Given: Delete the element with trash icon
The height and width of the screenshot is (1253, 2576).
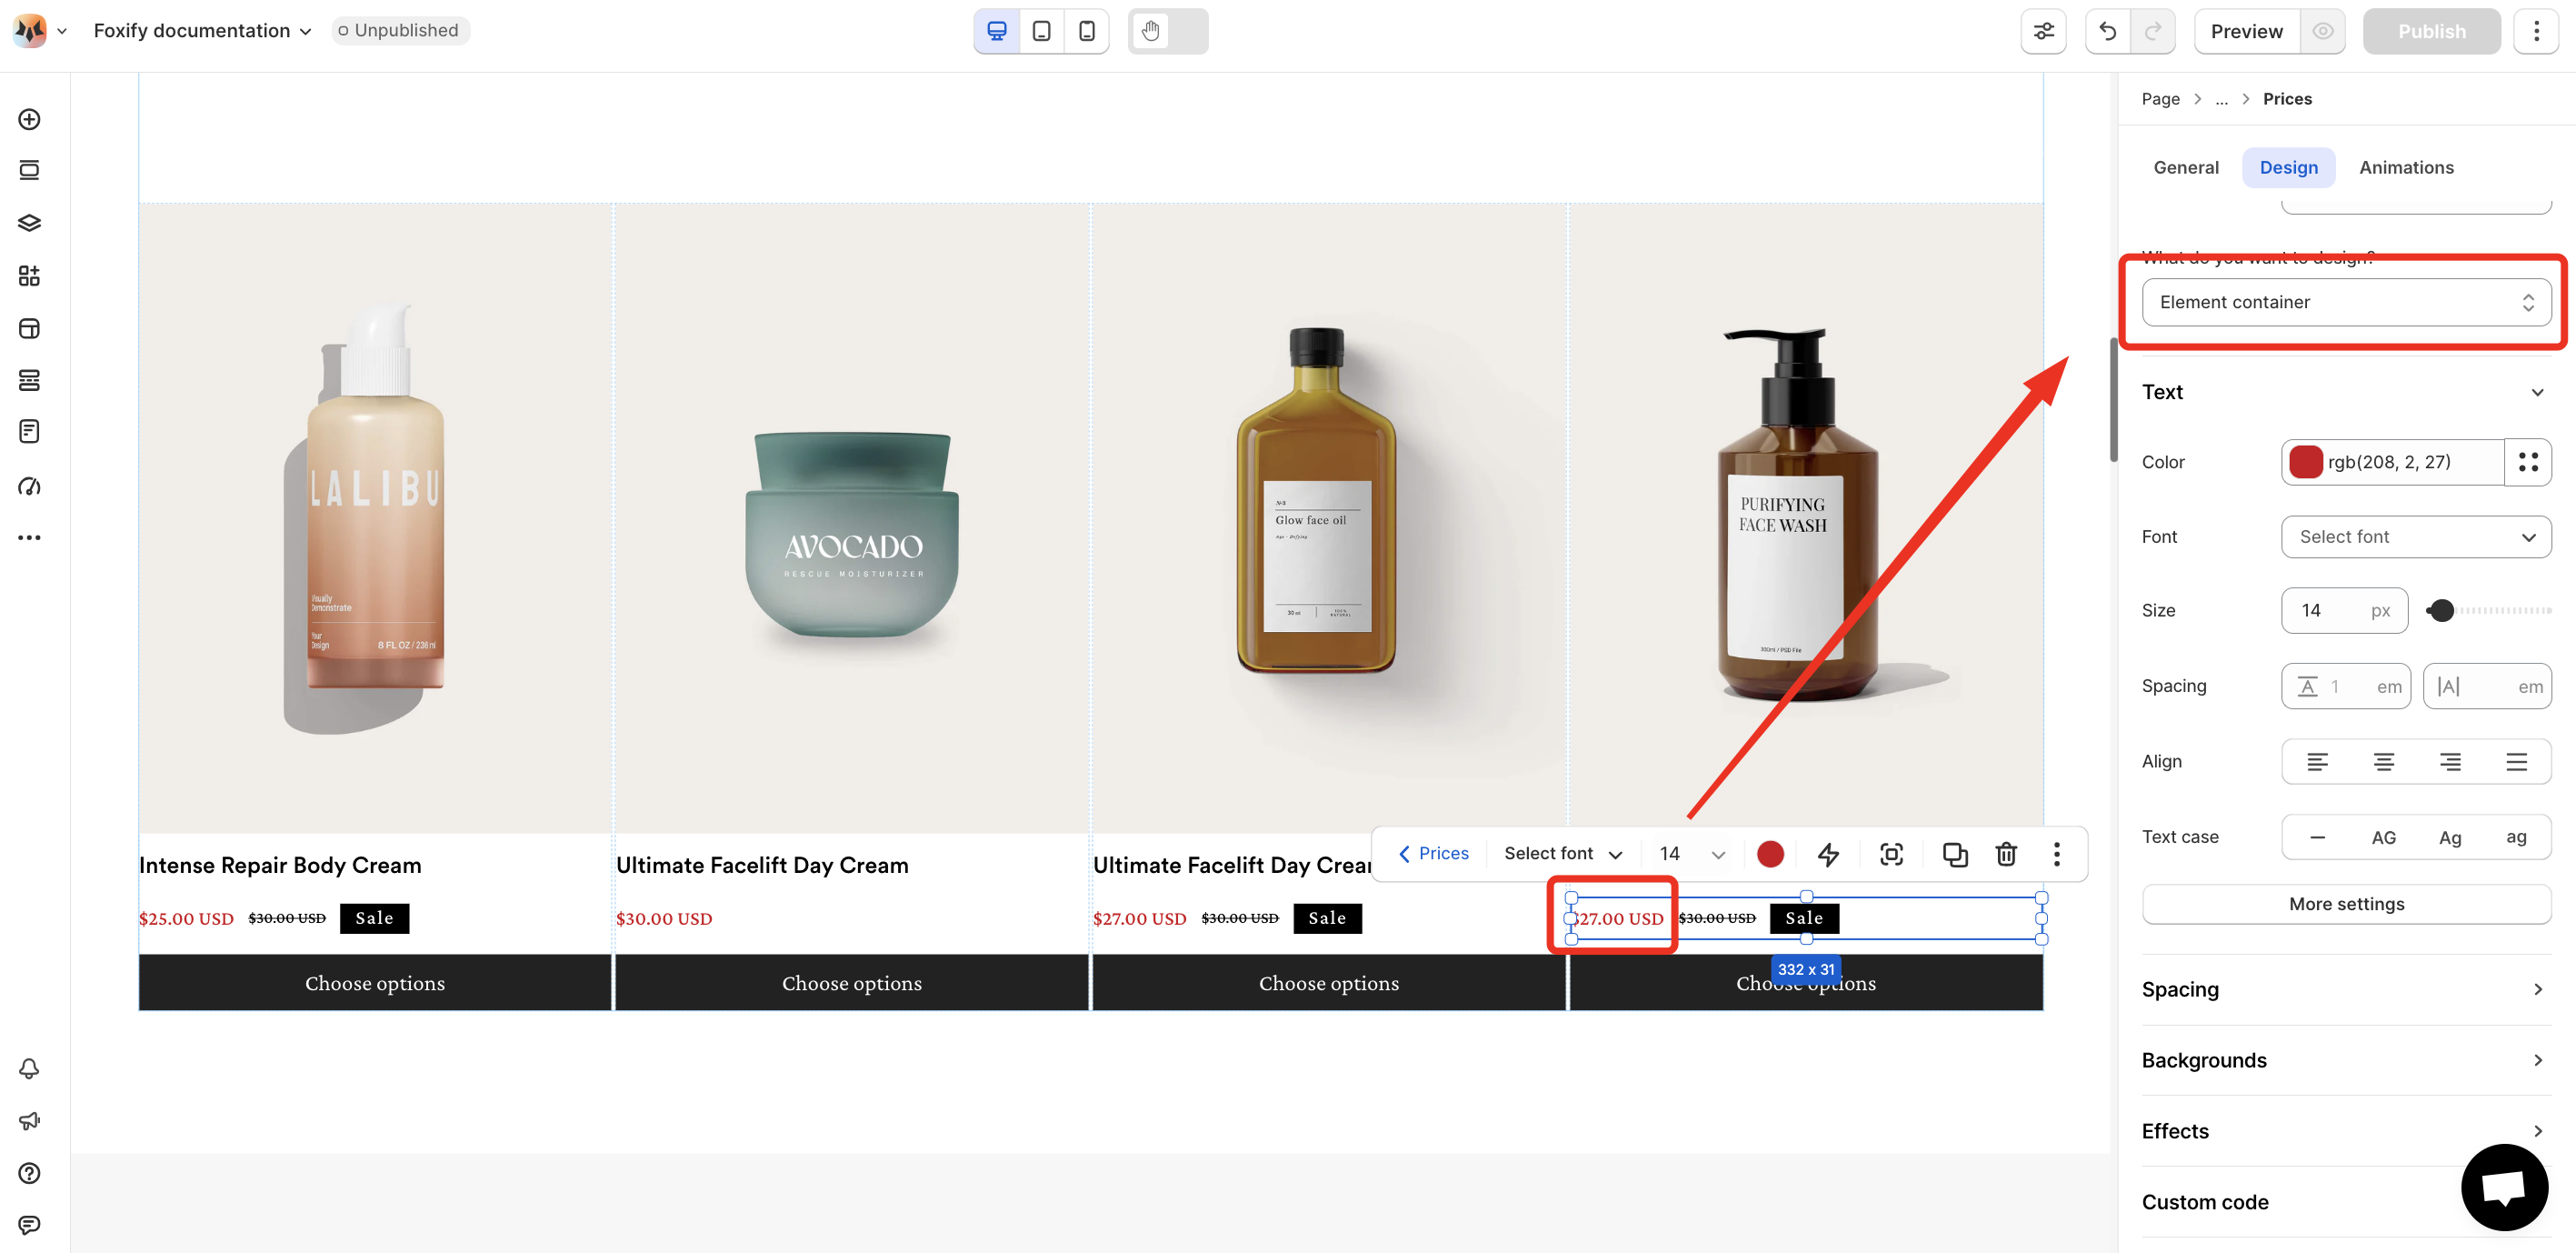Looking at the screenshot, I should pyautogui.click(x=2006, y=854).
